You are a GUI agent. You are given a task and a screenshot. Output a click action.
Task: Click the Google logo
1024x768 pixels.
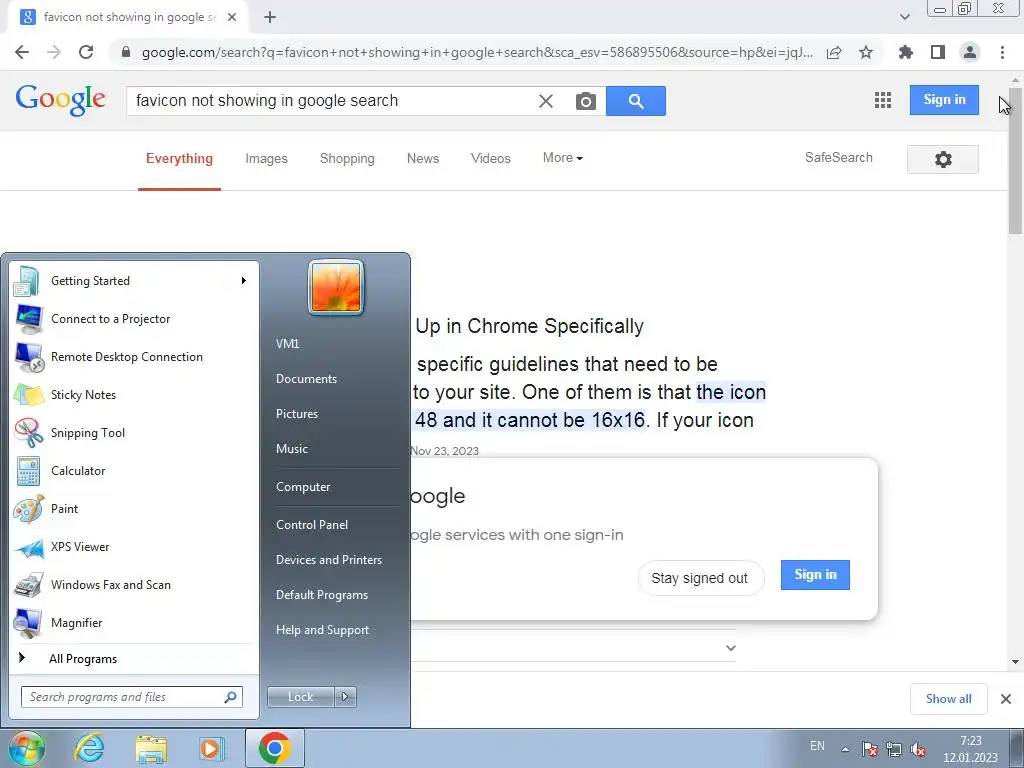60,100
